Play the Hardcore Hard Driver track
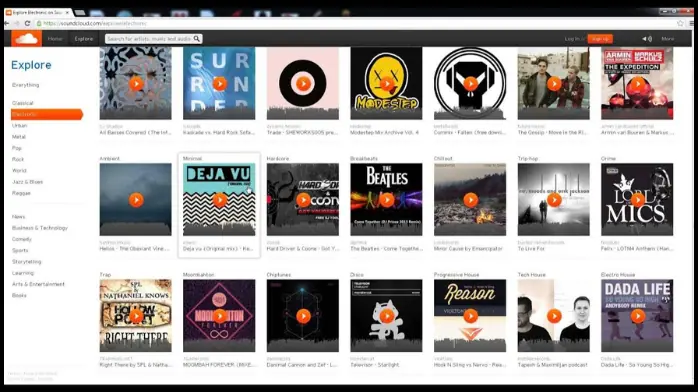Screen dimensions: 698x392 (303, 200)
